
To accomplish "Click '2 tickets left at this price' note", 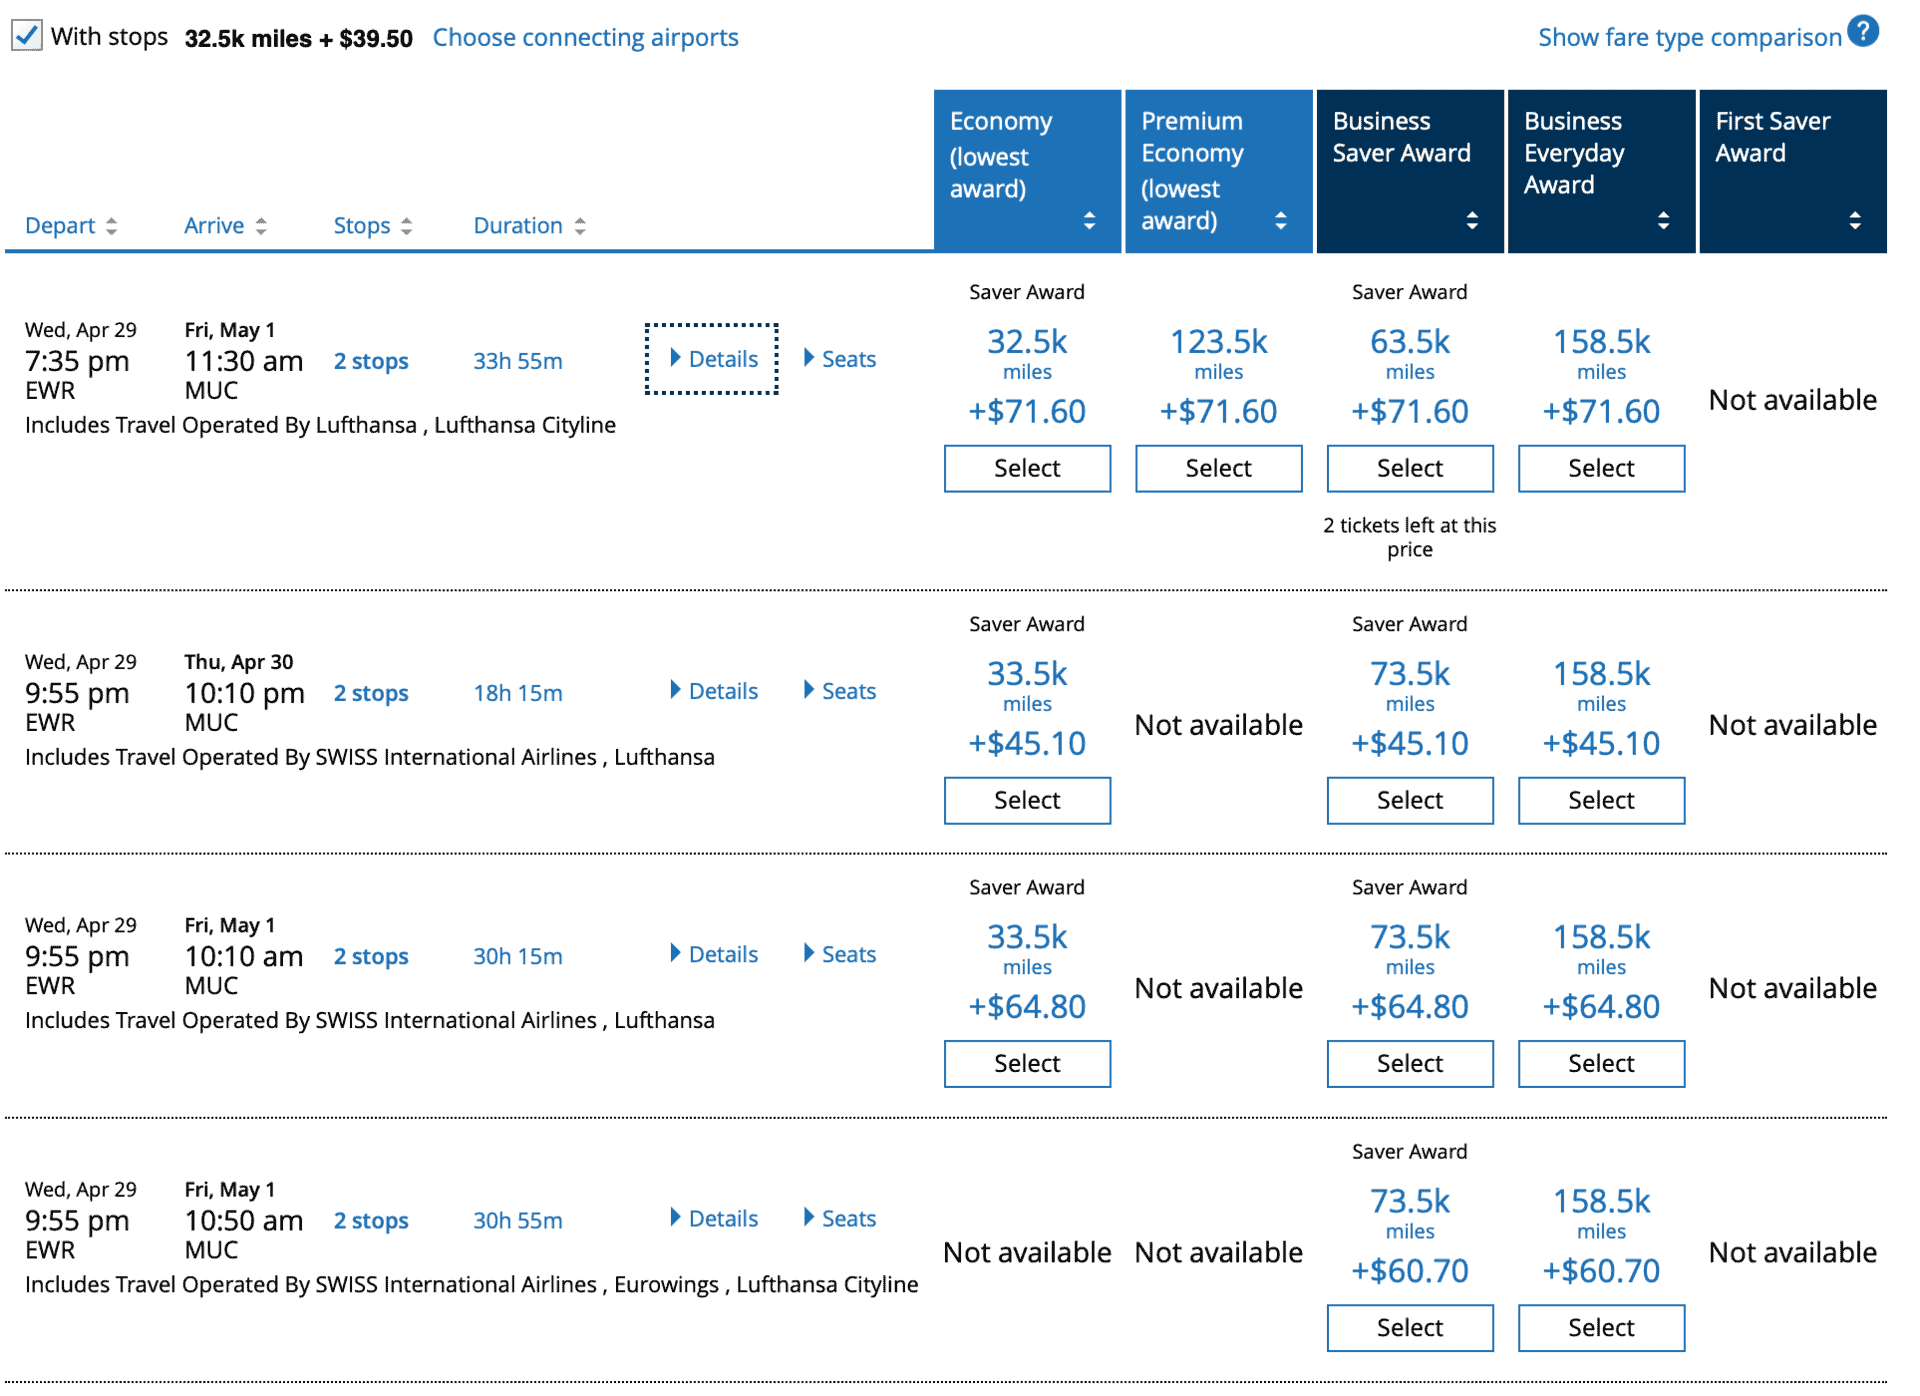I will coord(1410,537).
